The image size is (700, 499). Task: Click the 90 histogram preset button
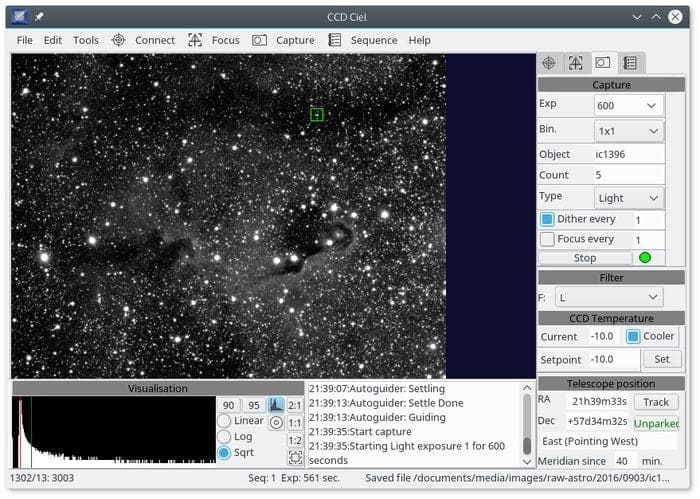(229, 405)
